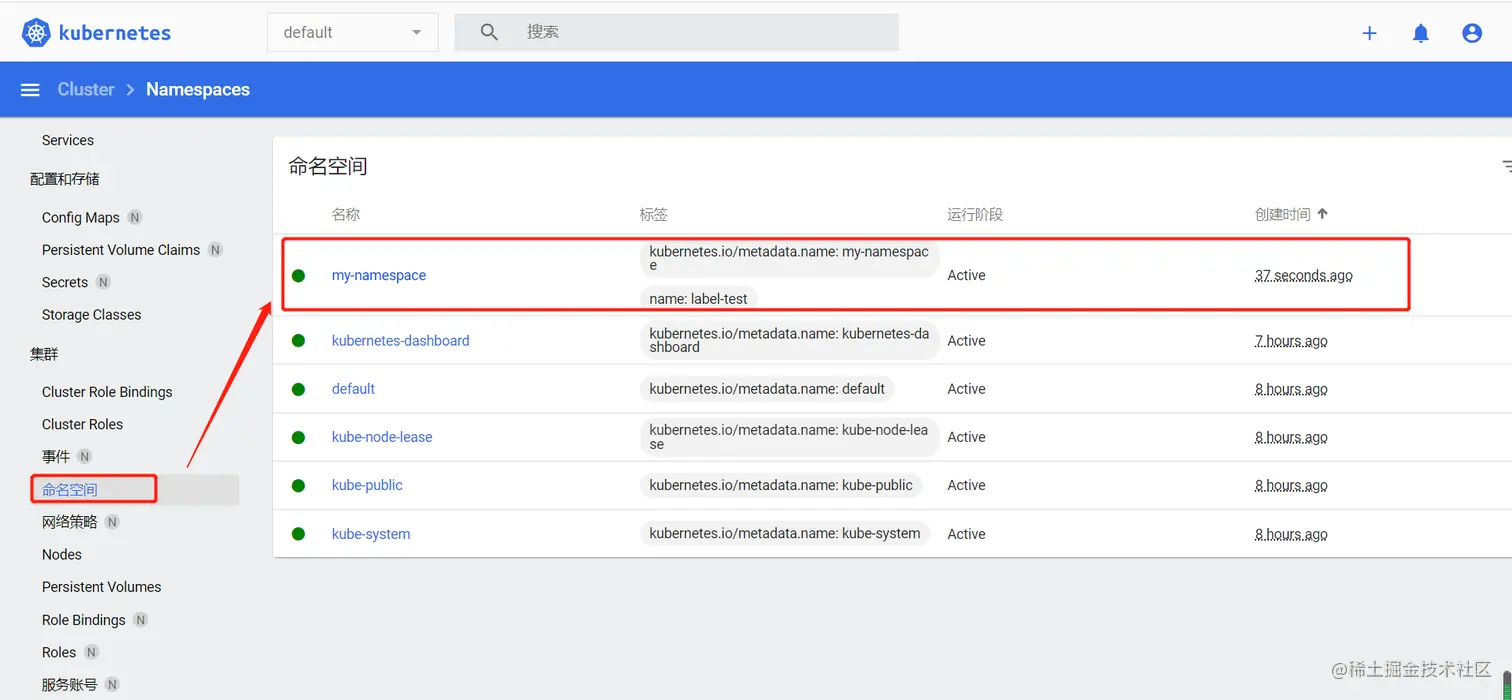Open the kube-system namespace link
This screenshot has width=1512, height=700.
(371, 534)
